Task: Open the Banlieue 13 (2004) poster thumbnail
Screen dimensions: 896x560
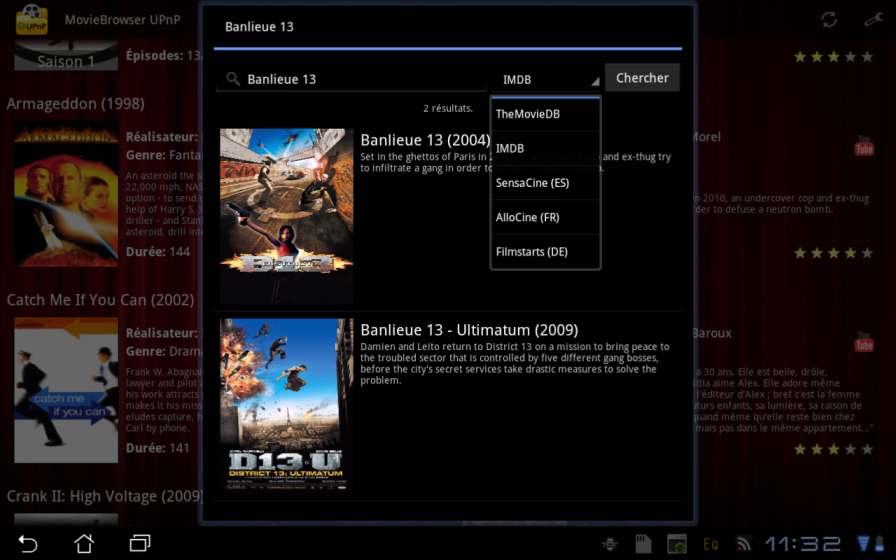Action: 286,215
